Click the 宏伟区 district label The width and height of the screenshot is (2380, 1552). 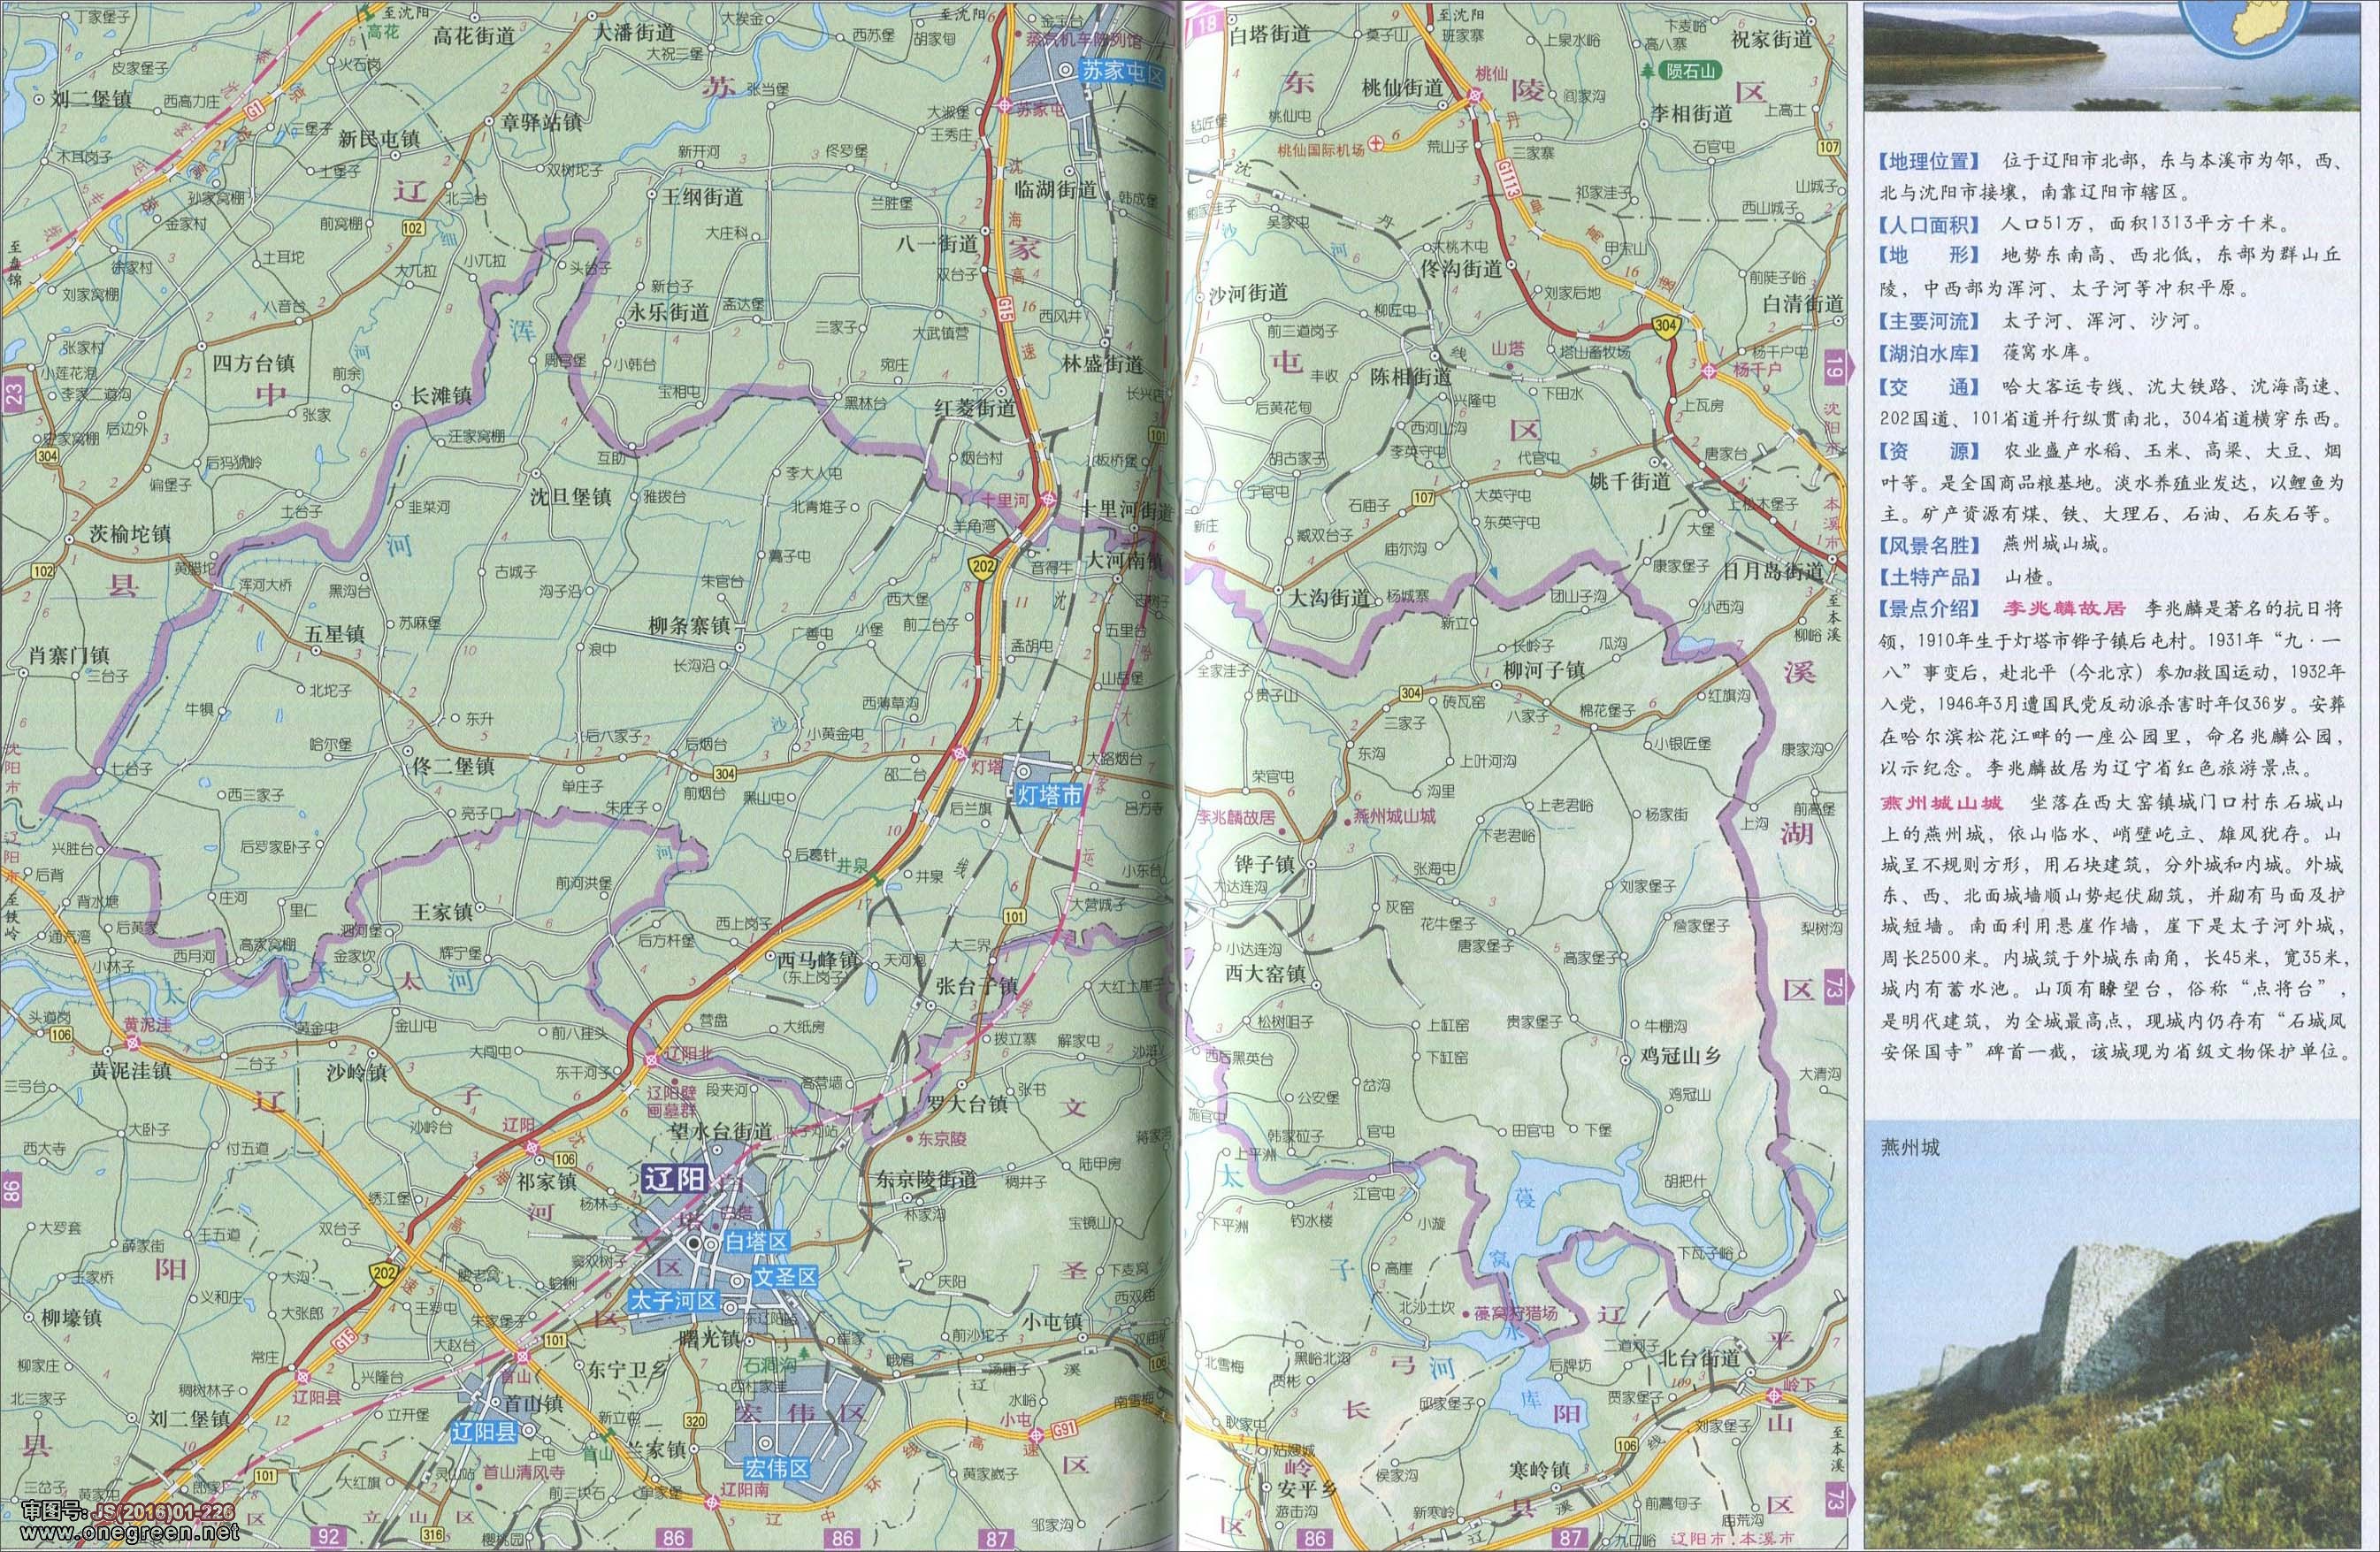click(776, 1468)
